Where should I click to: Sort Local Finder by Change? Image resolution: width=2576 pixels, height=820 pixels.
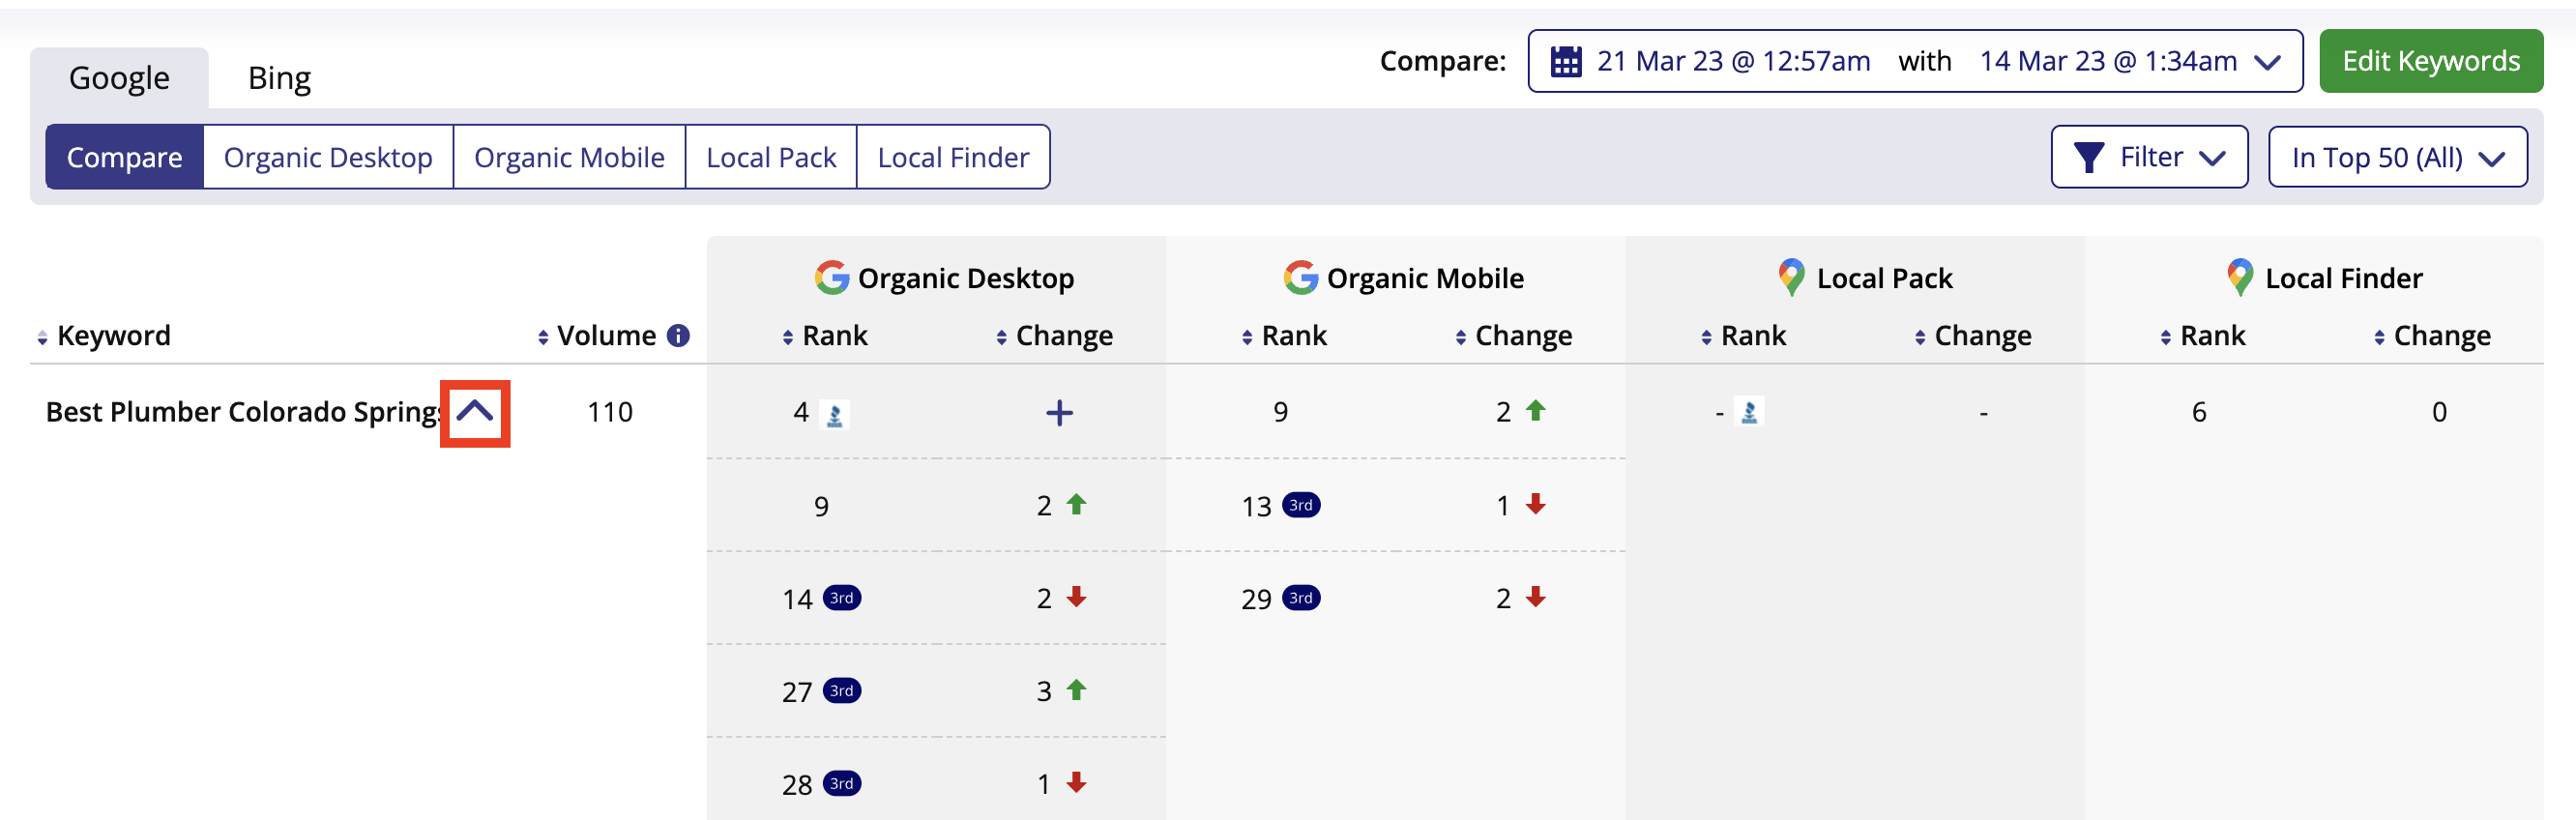2432,335
